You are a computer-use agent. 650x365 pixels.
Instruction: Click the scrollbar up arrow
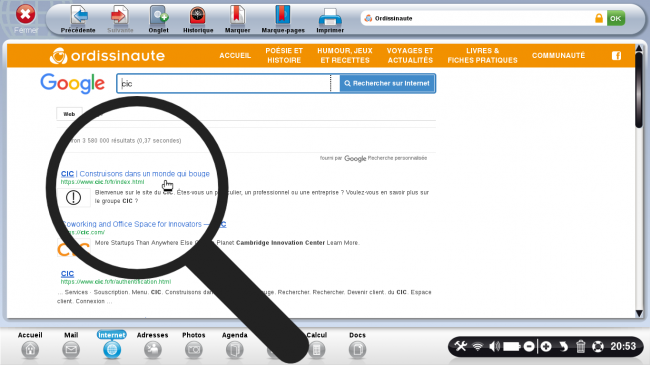click(x=639, y=49)
